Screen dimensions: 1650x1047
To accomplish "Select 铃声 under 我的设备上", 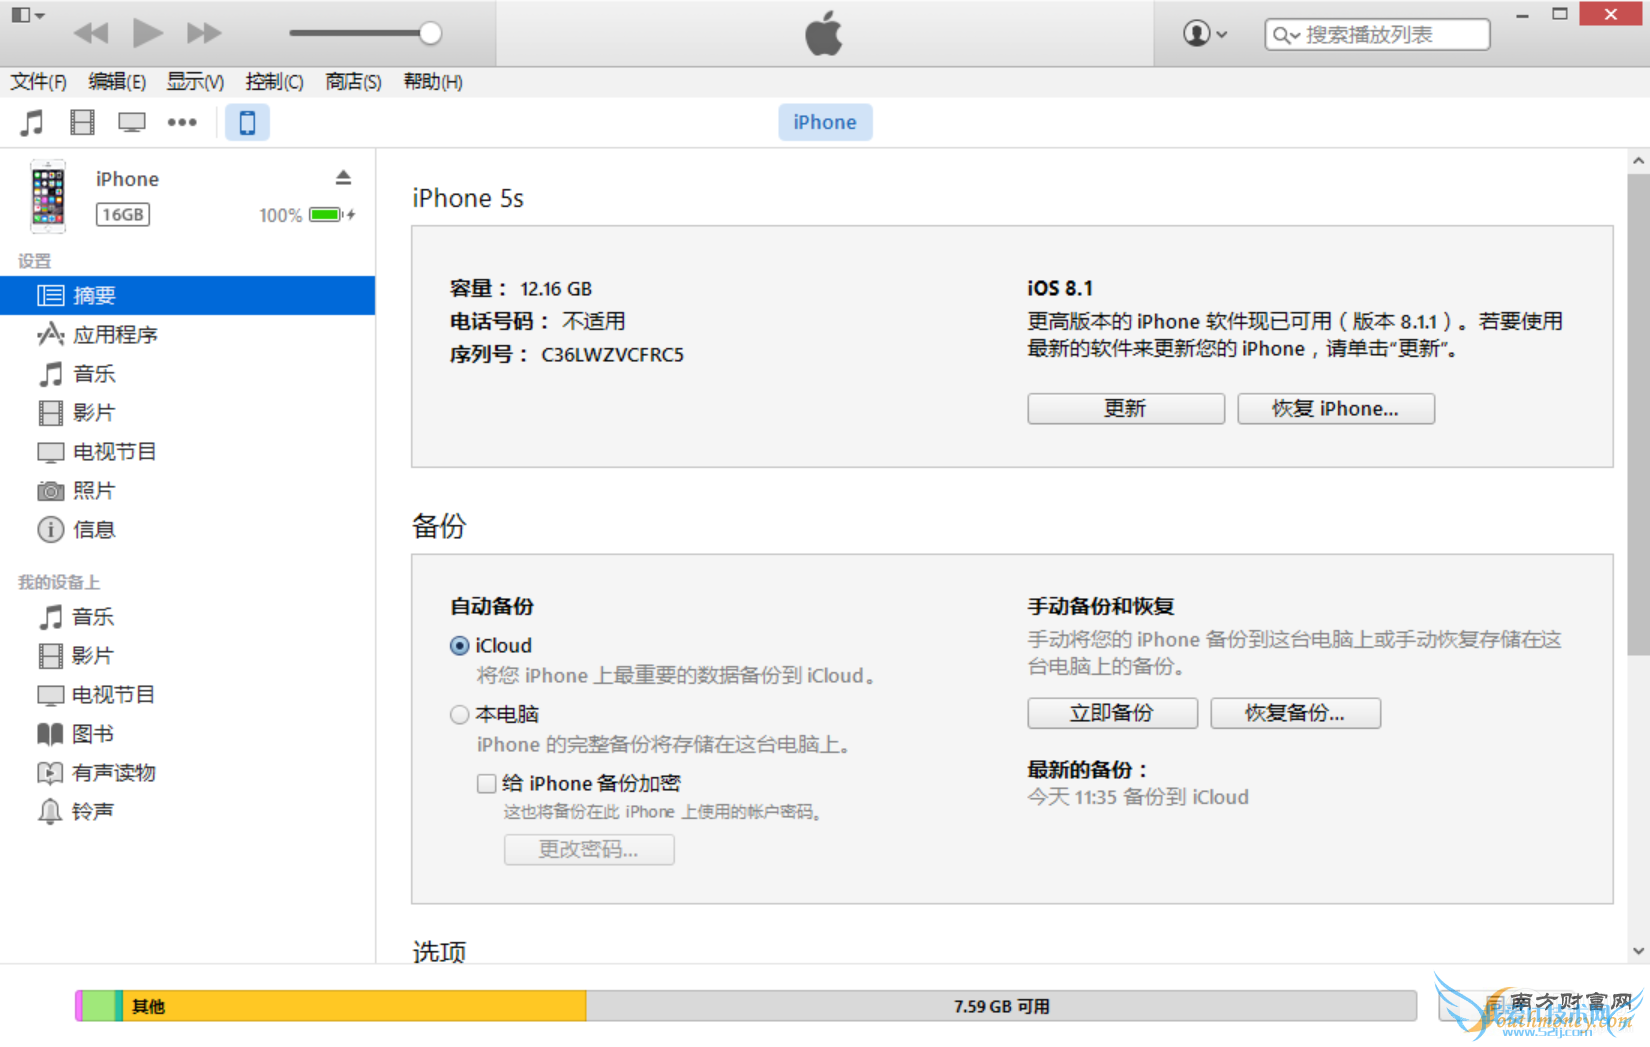I will (92, 811).
